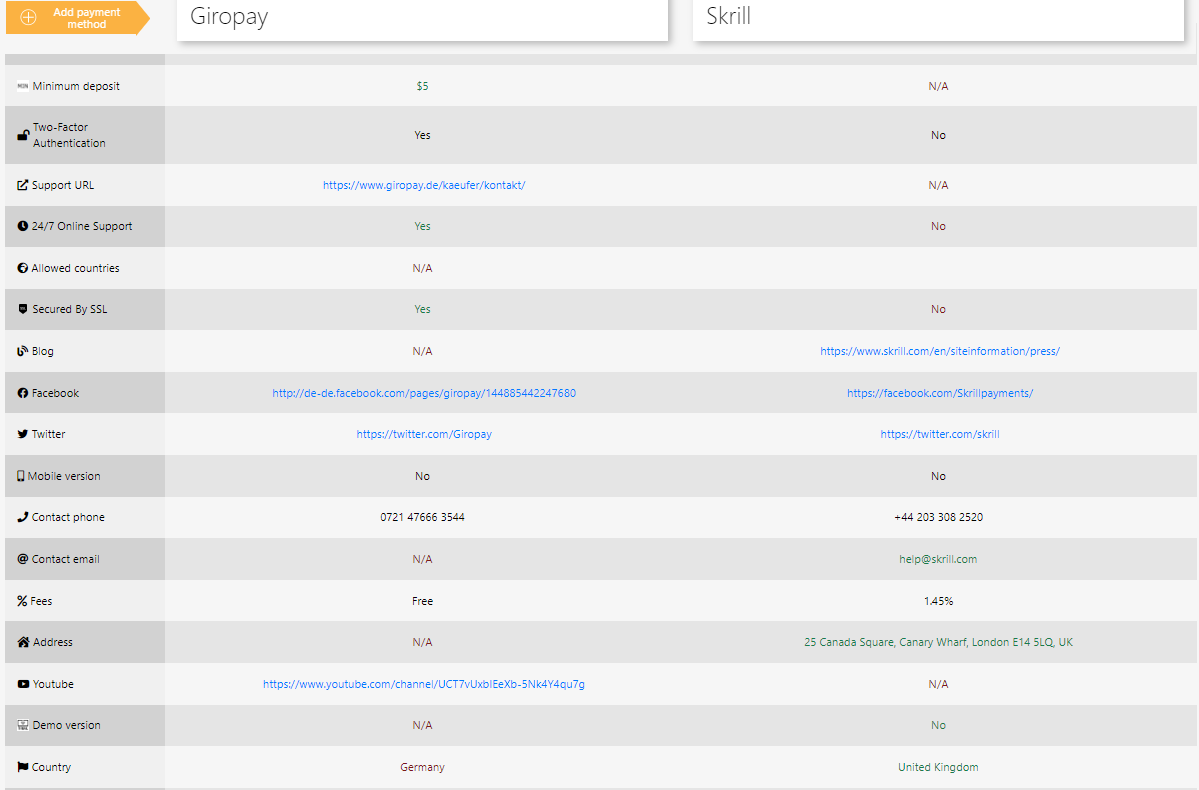Click Giropay's Yes for 24/7 Online Support
Image resolution: width=1199 pixels, height=790 pixels.
[x=422, y=226]
